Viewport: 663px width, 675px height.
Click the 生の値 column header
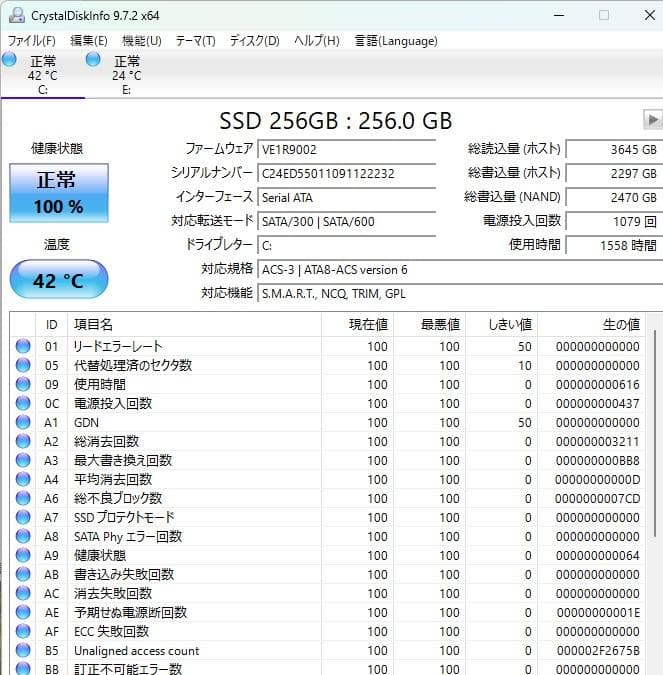pos(591,325)
